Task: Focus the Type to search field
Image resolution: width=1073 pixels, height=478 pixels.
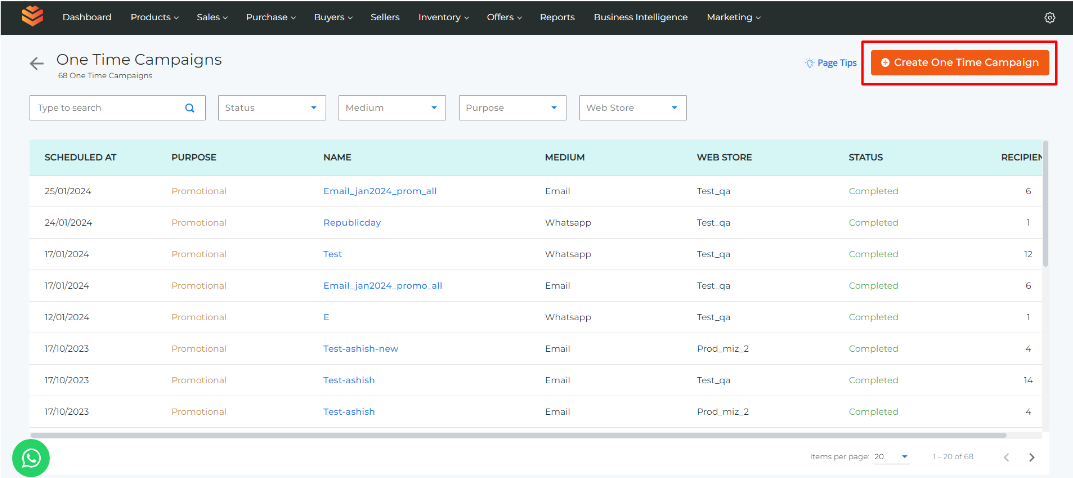Action: click(x=117, y=108)
